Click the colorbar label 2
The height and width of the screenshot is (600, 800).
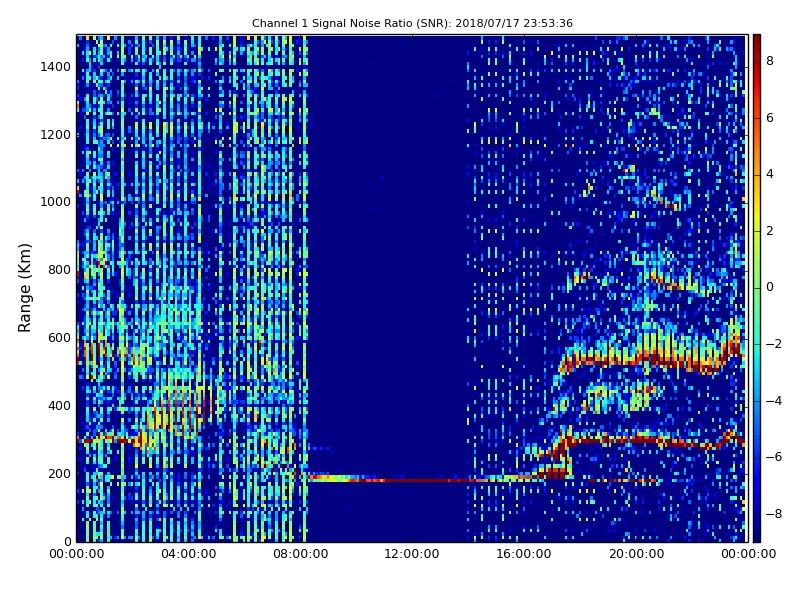coord(770,231)
